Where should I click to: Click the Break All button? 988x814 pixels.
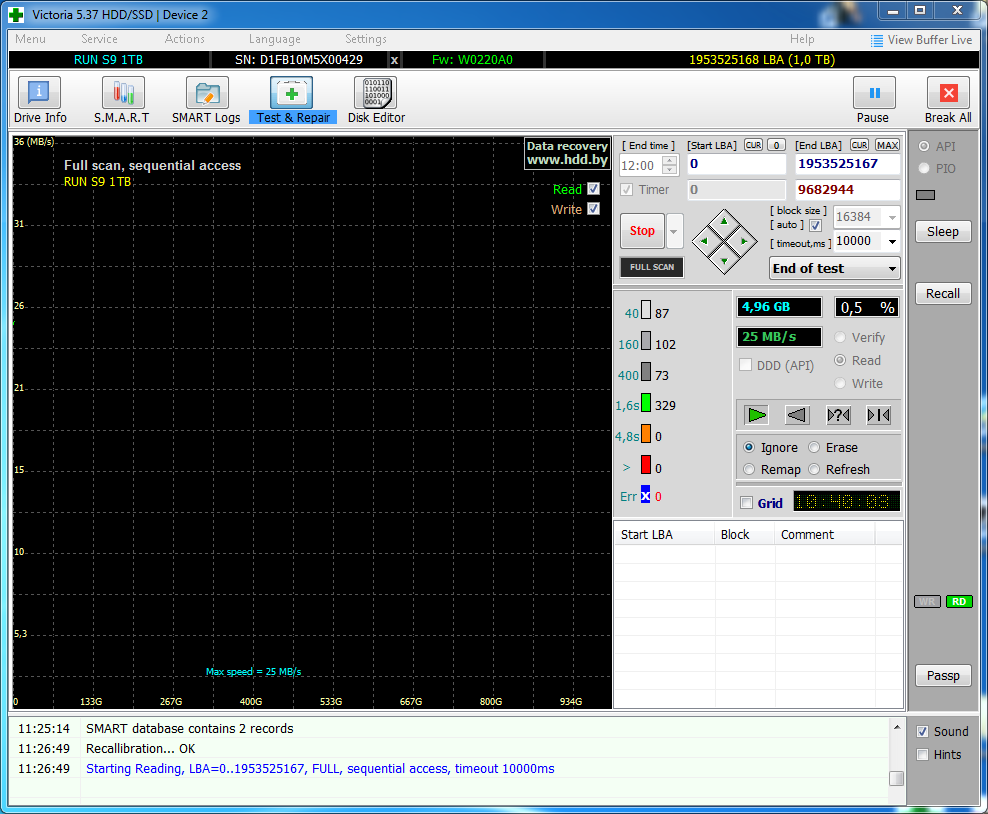click(x=948, y=100)
